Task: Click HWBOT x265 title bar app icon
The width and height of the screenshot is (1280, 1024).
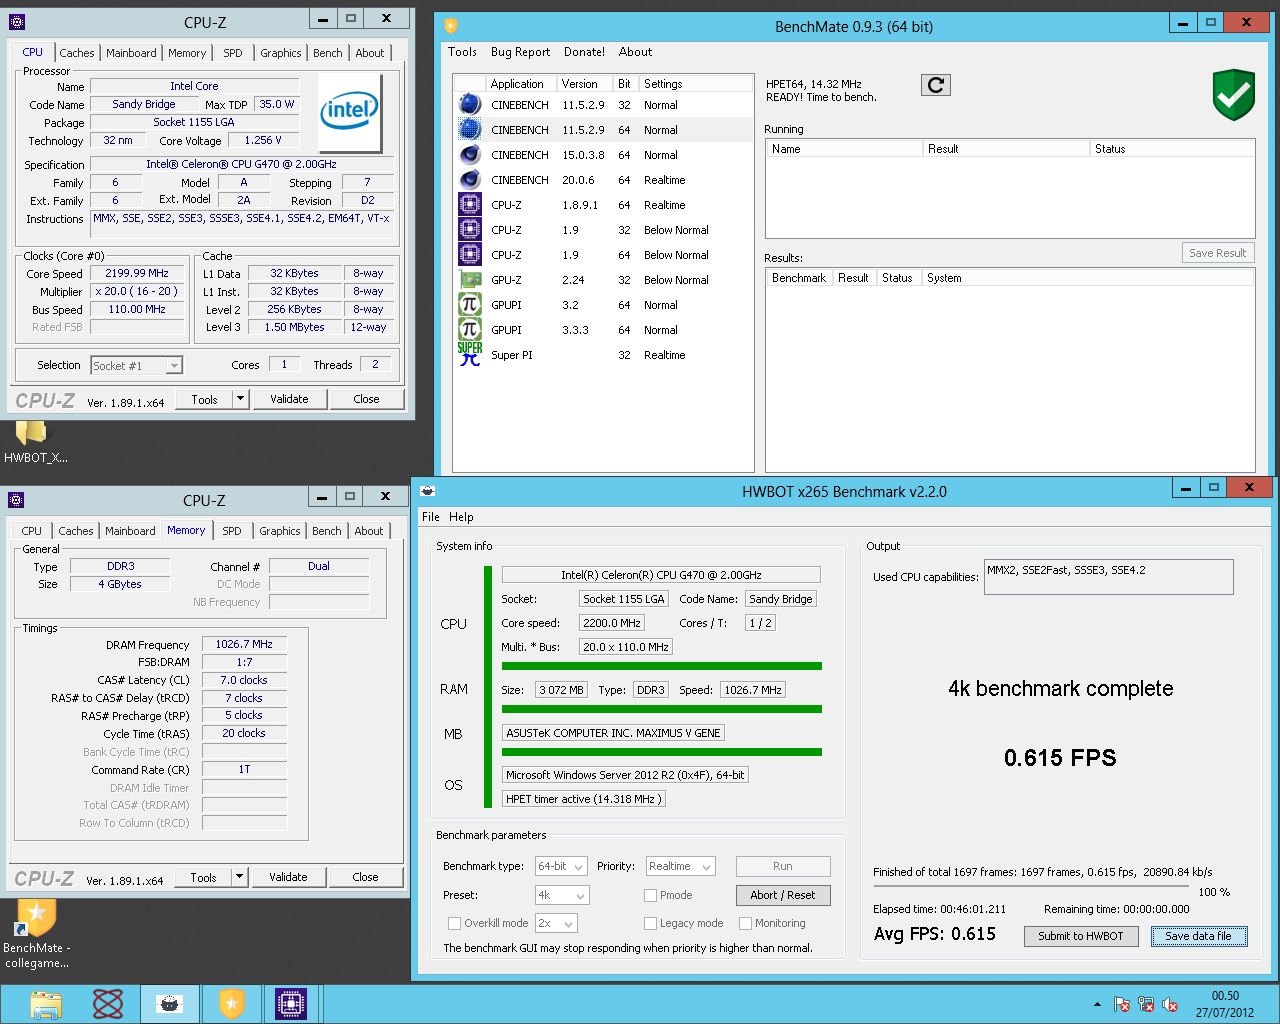Action: [x=428, y=491]
